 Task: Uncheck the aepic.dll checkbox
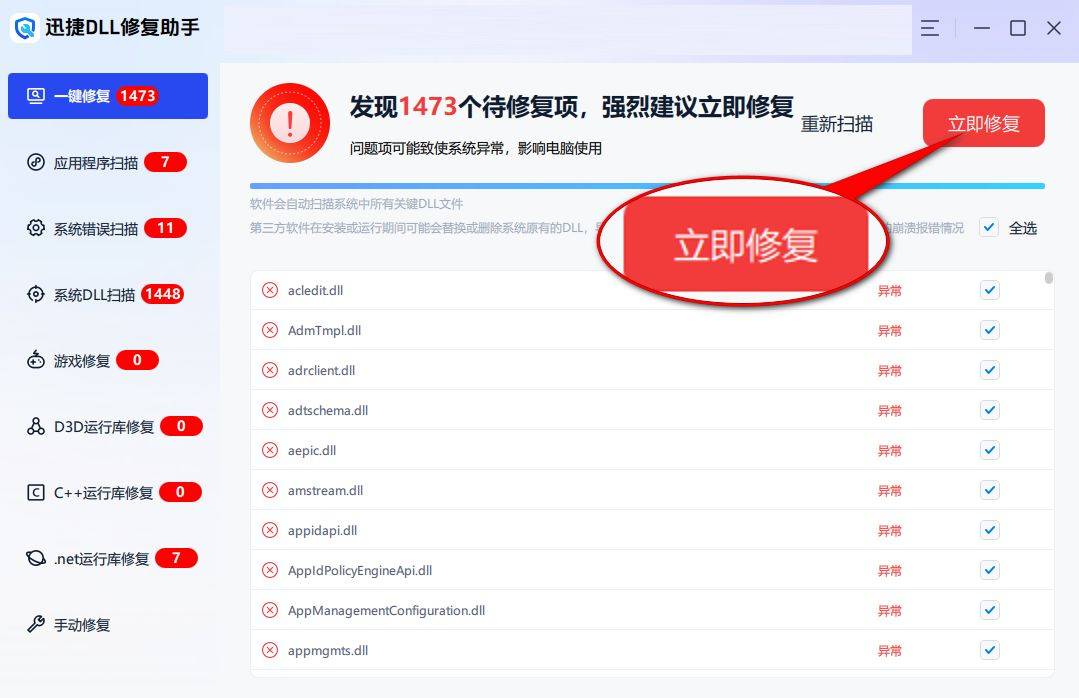pyautogui.click(x=990, y=450)
